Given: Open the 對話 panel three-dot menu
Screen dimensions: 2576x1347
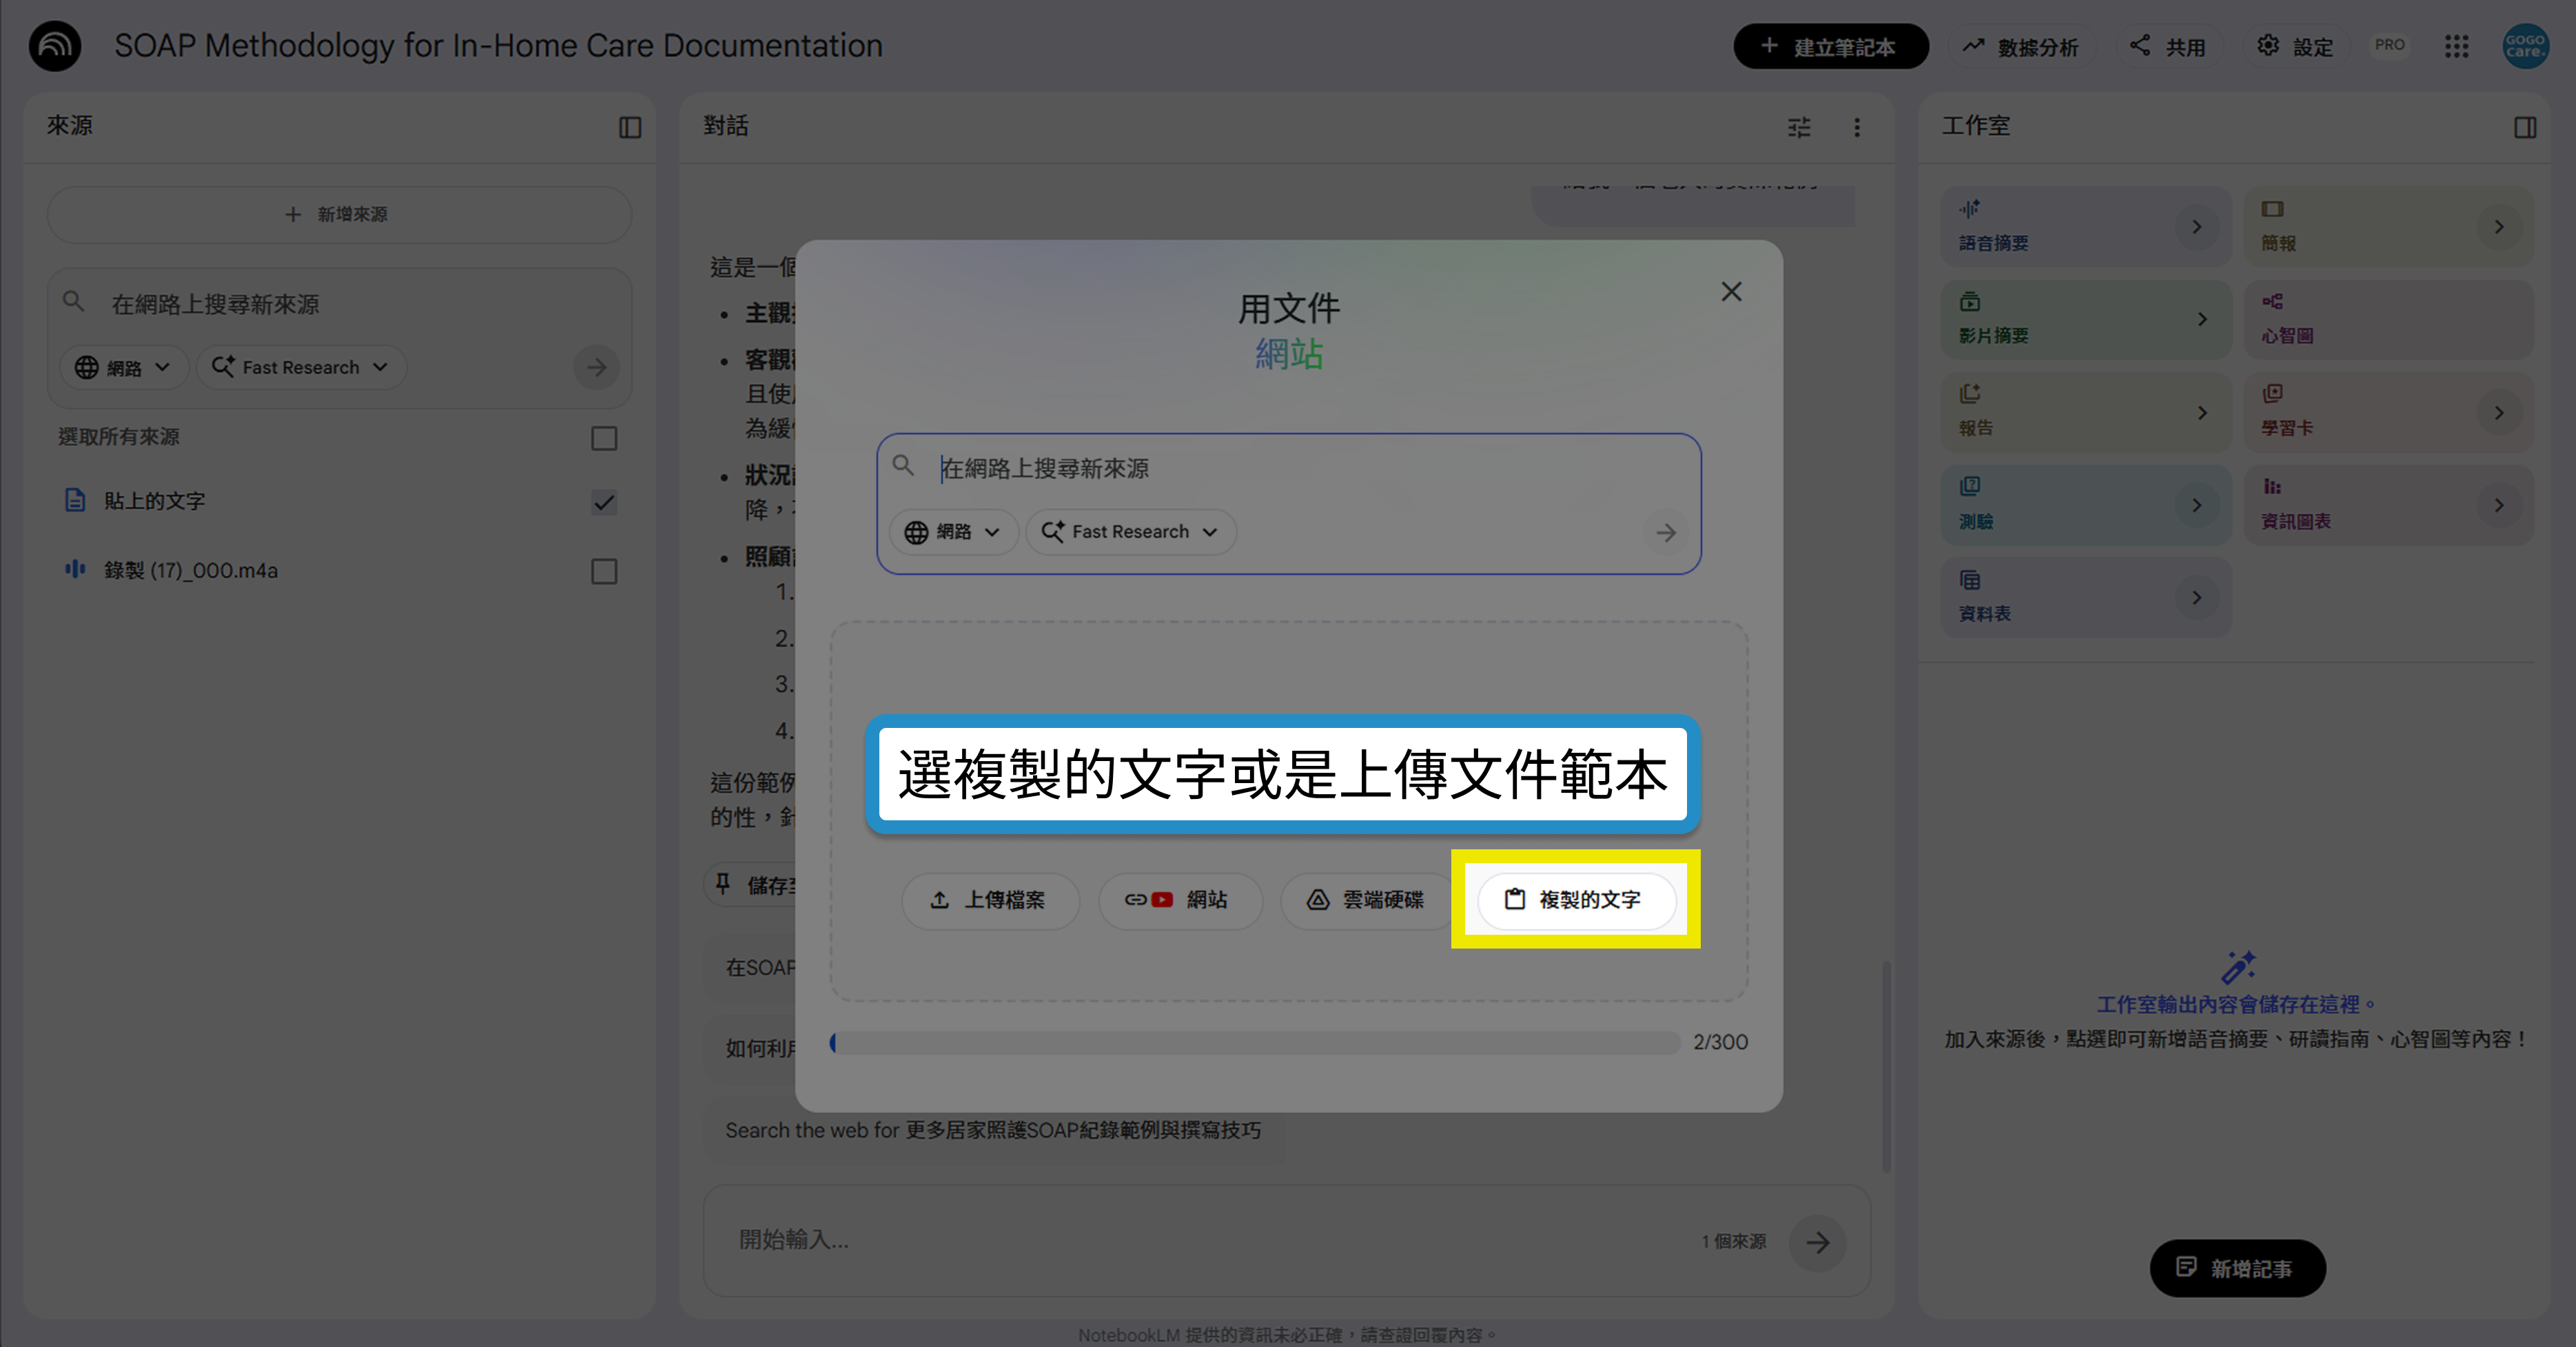Looking at the screenshot, I should coord(1857,127).
